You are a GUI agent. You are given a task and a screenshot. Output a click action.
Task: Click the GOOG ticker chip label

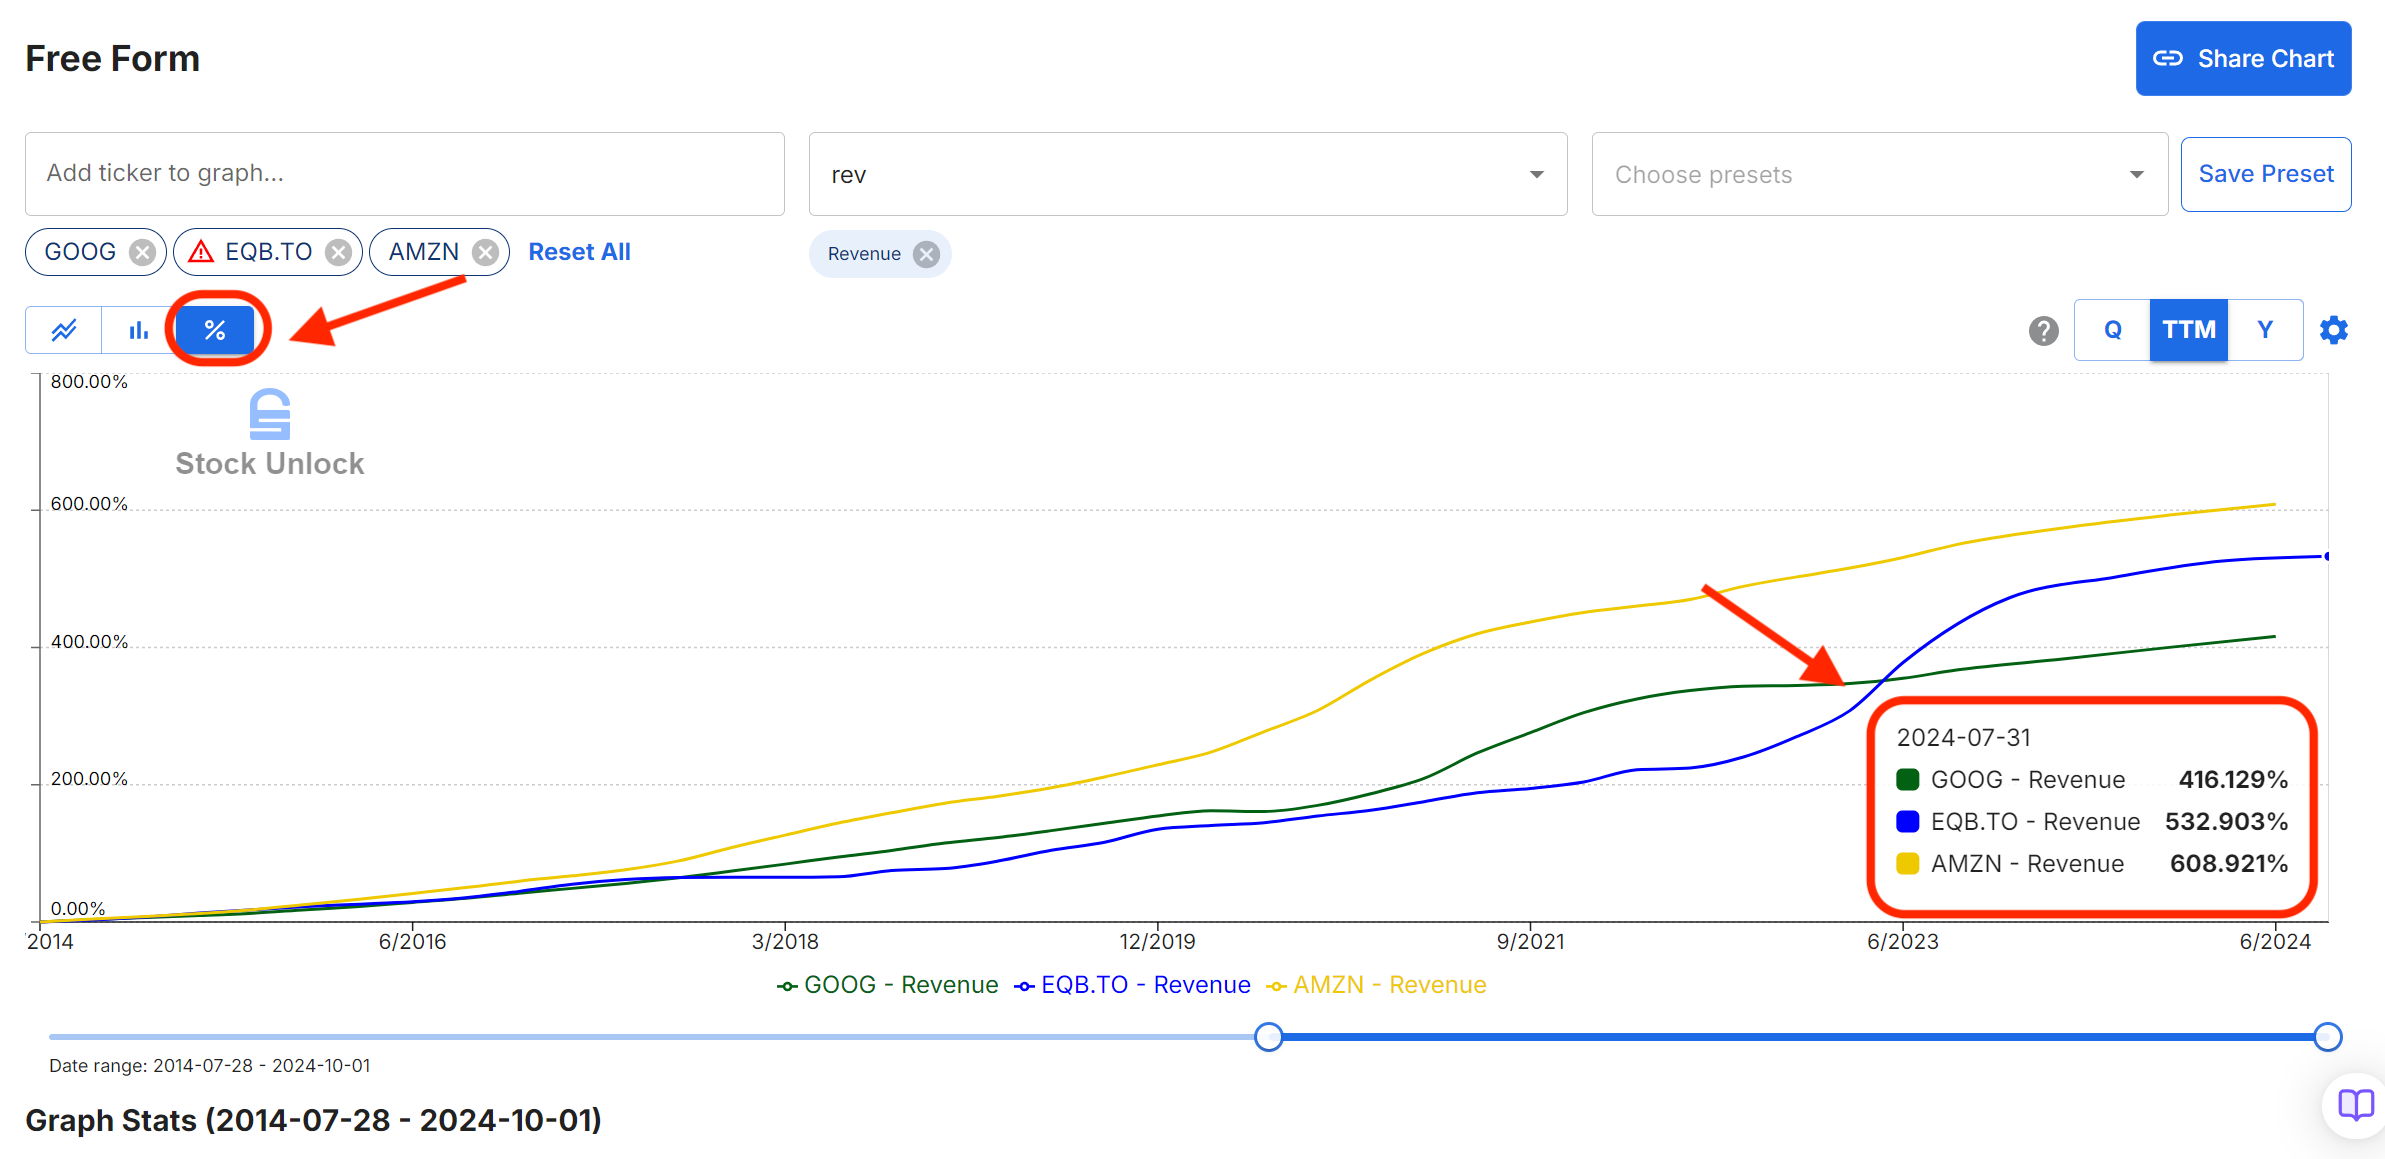pos(80,252)
